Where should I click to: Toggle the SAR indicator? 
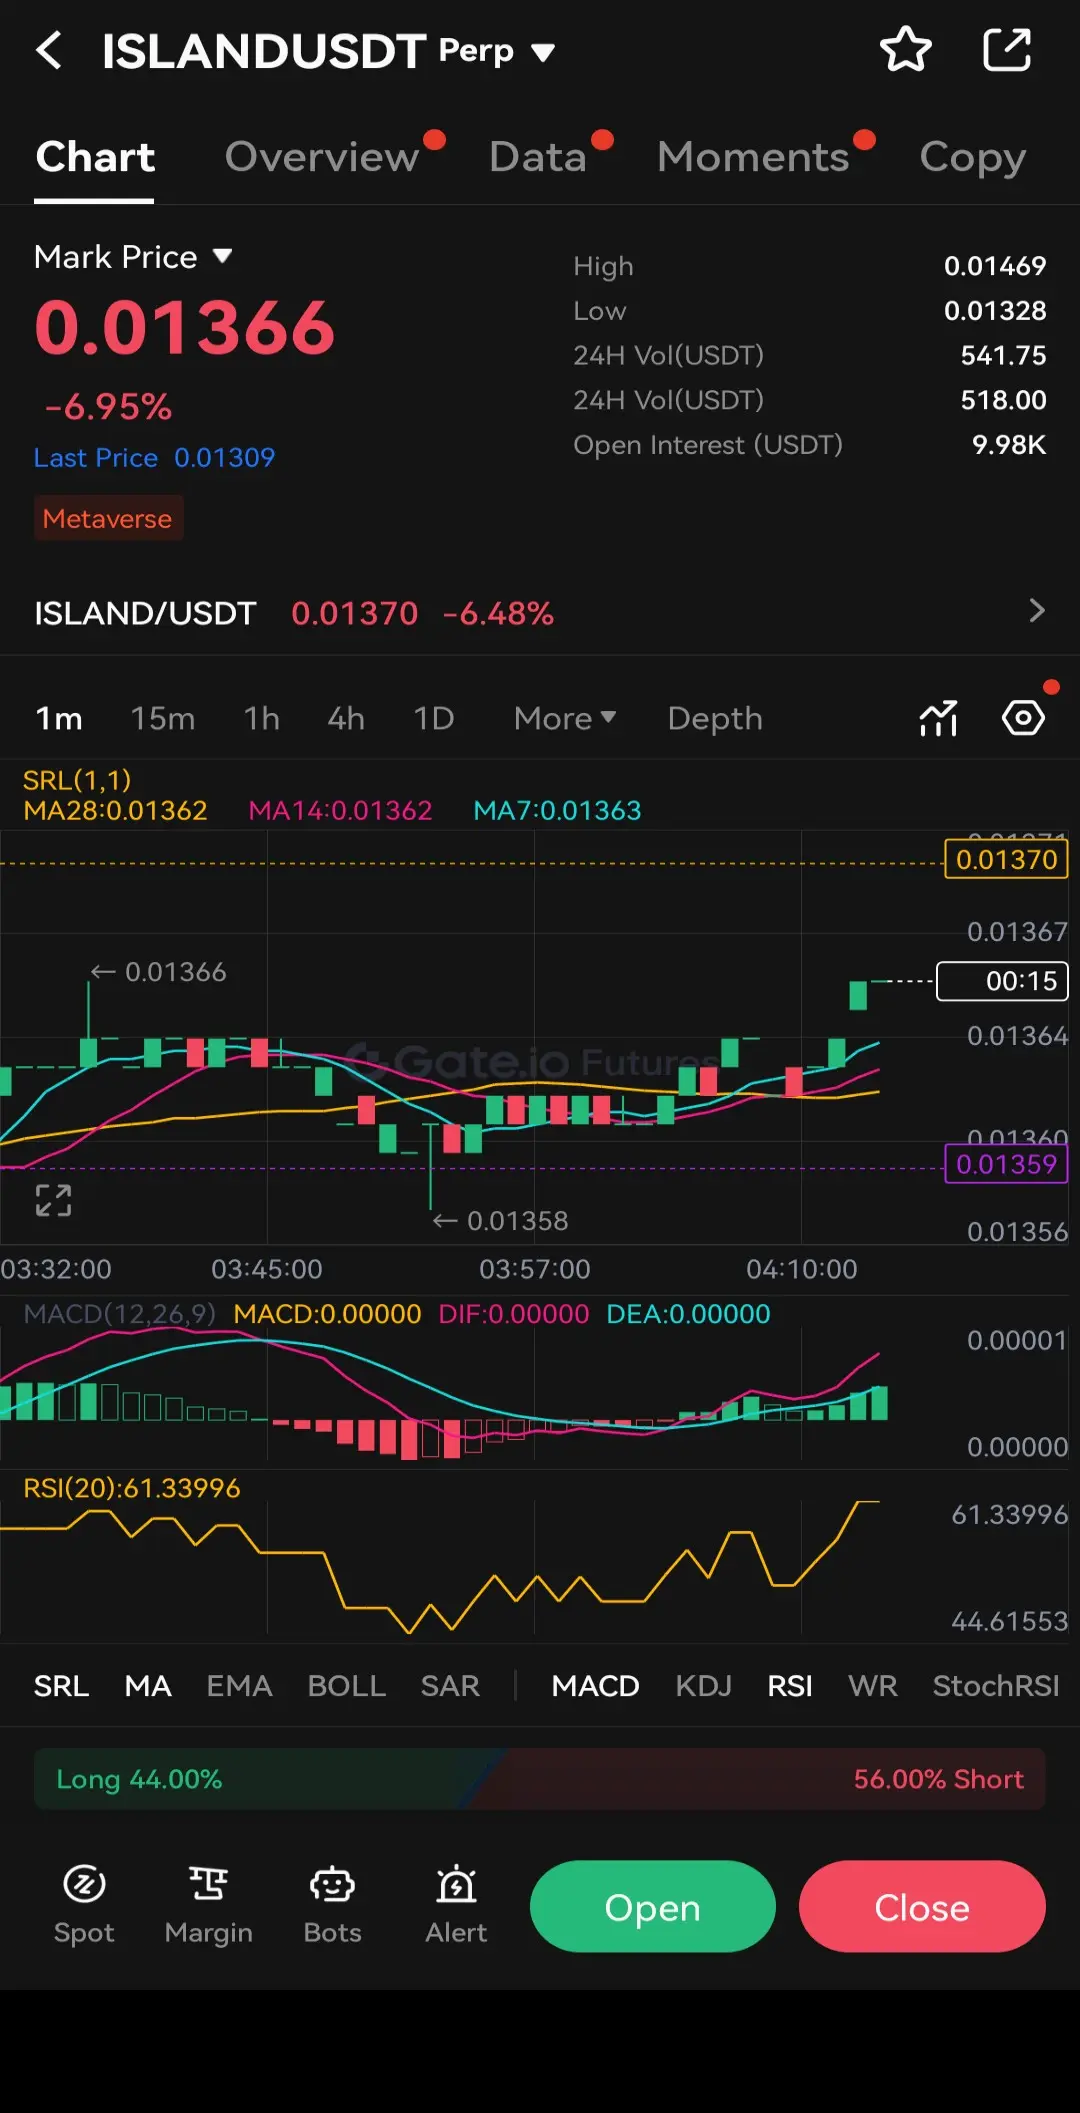point(450,1686)
